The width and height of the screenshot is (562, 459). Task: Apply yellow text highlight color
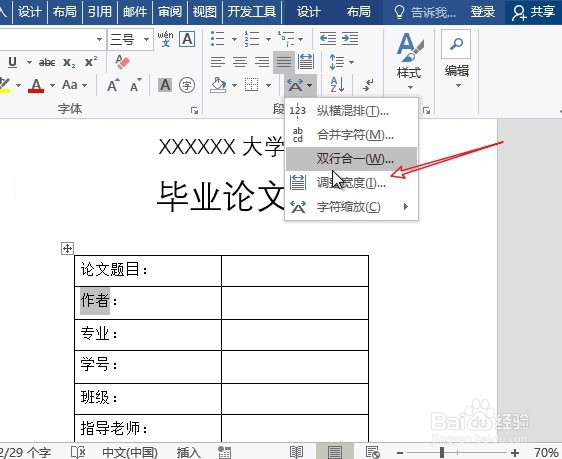point(5,86)
